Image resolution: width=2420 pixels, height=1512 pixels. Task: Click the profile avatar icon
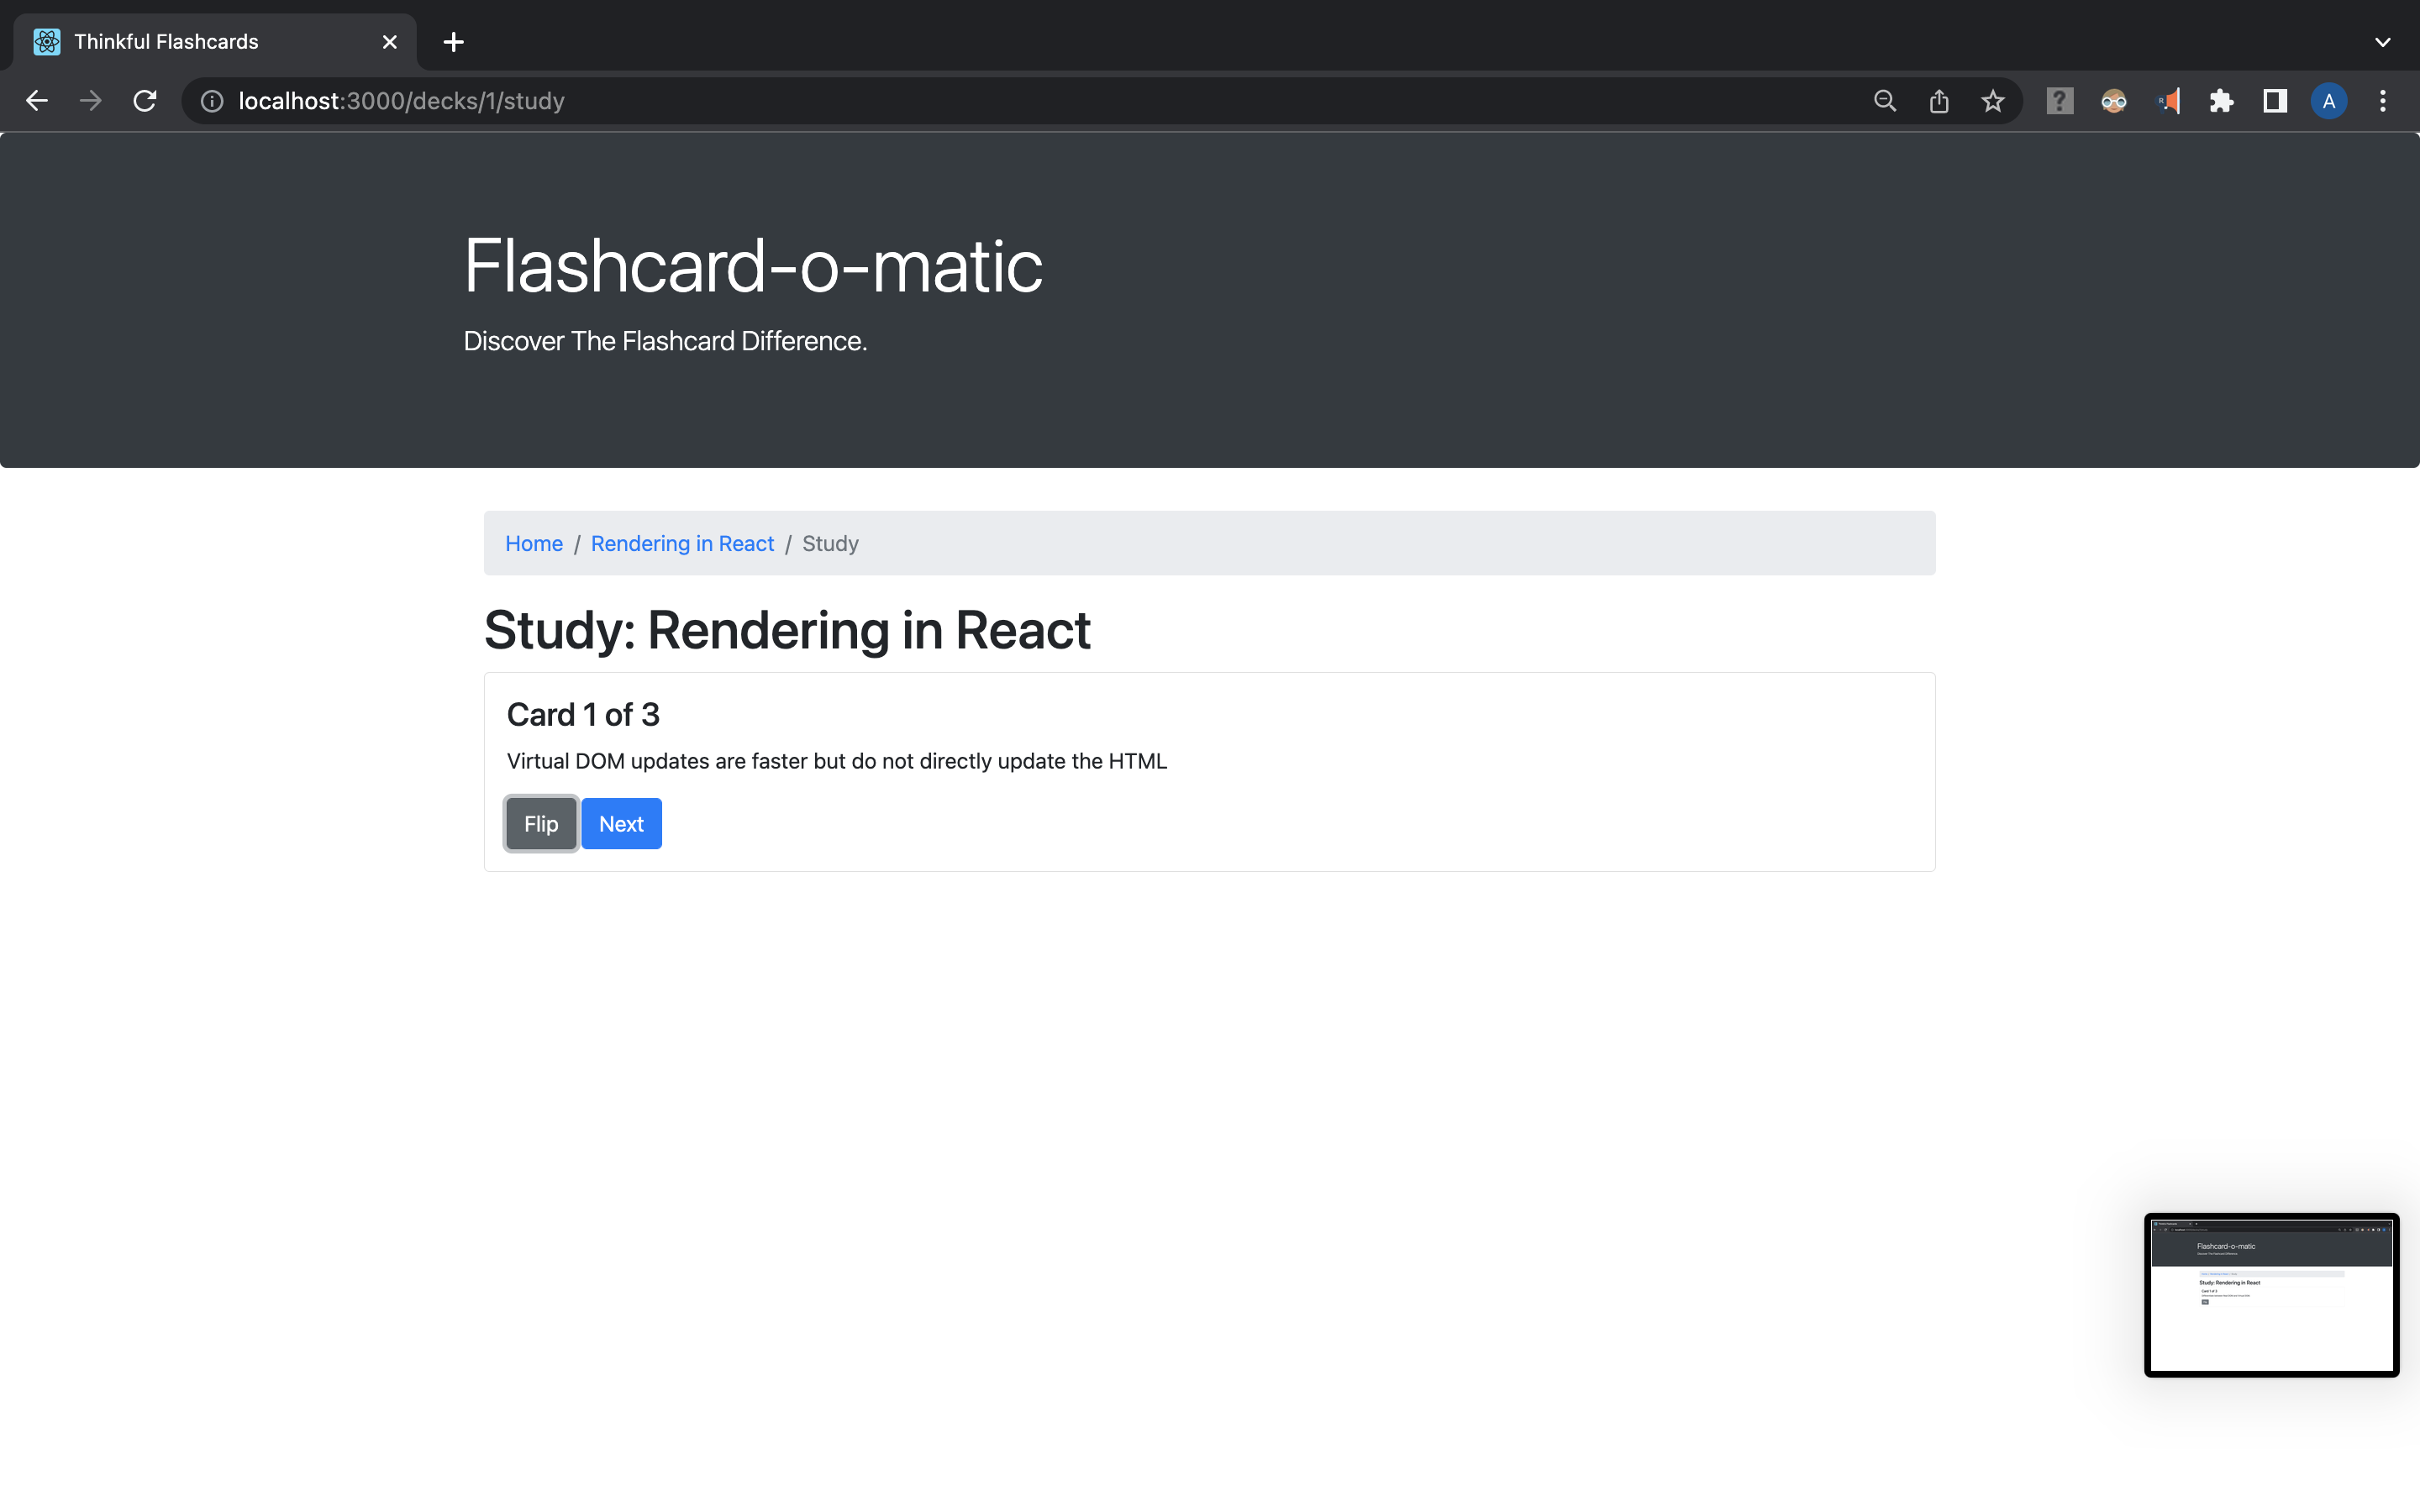[x=2328, y=100]
